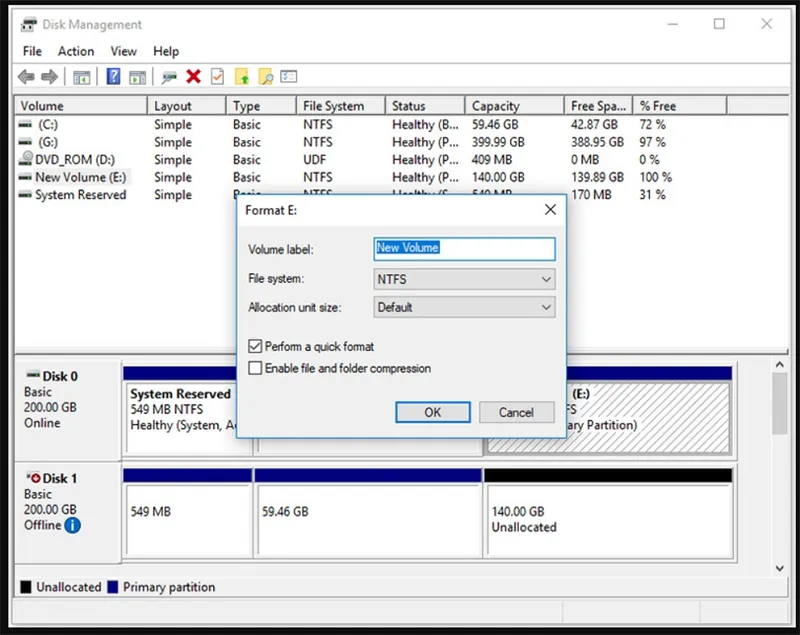Sort by the Layout column header
800x635 pixels.
click(187, 106)
